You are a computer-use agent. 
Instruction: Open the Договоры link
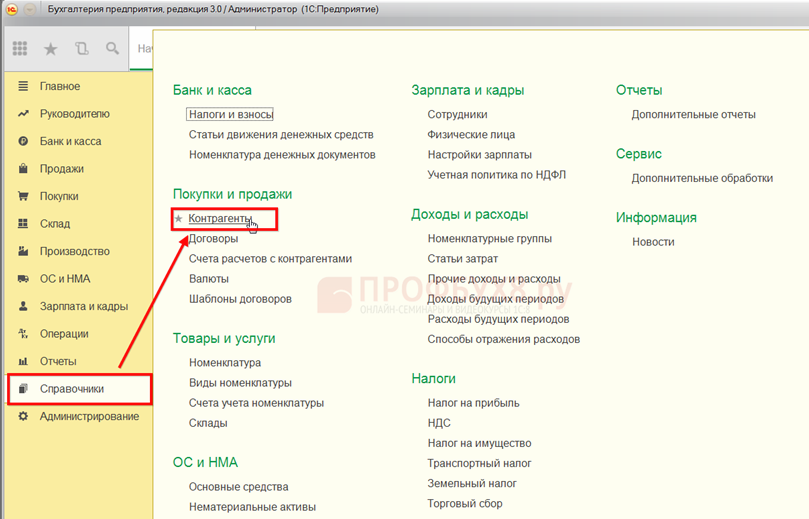(214, 238)
